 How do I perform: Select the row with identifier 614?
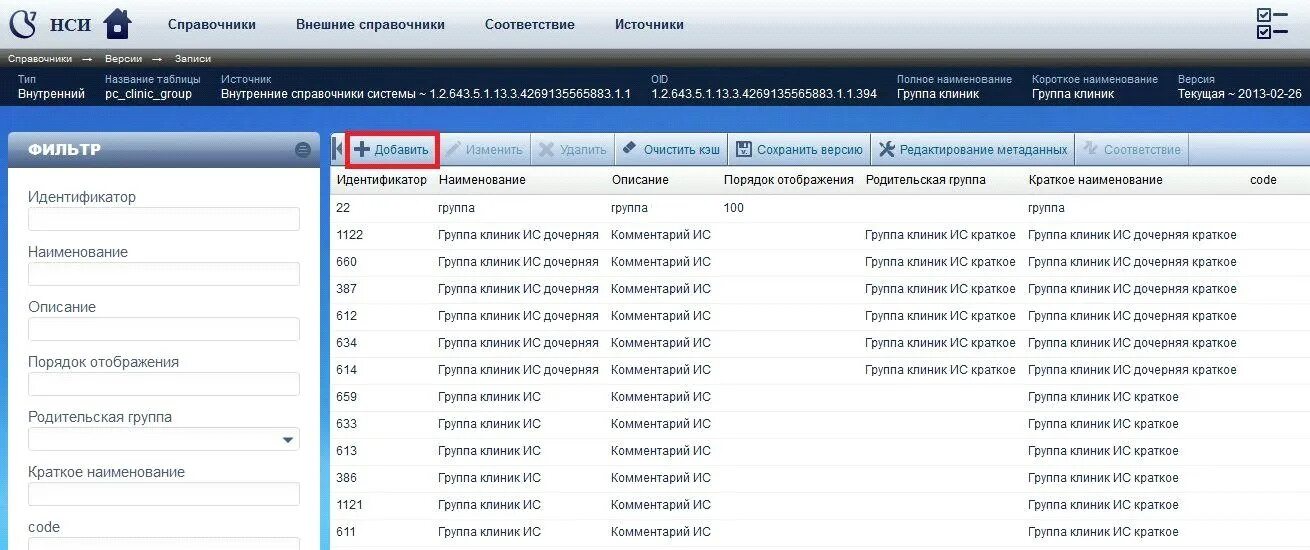[820, 370]
